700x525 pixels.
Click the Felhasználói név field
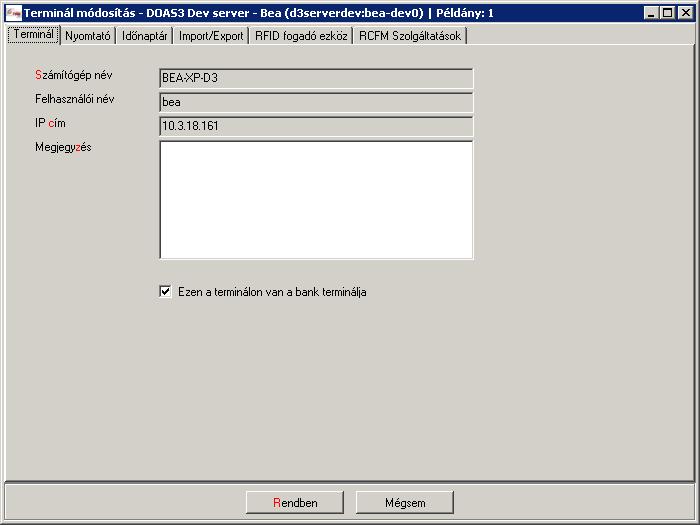(x=316, y=102)
